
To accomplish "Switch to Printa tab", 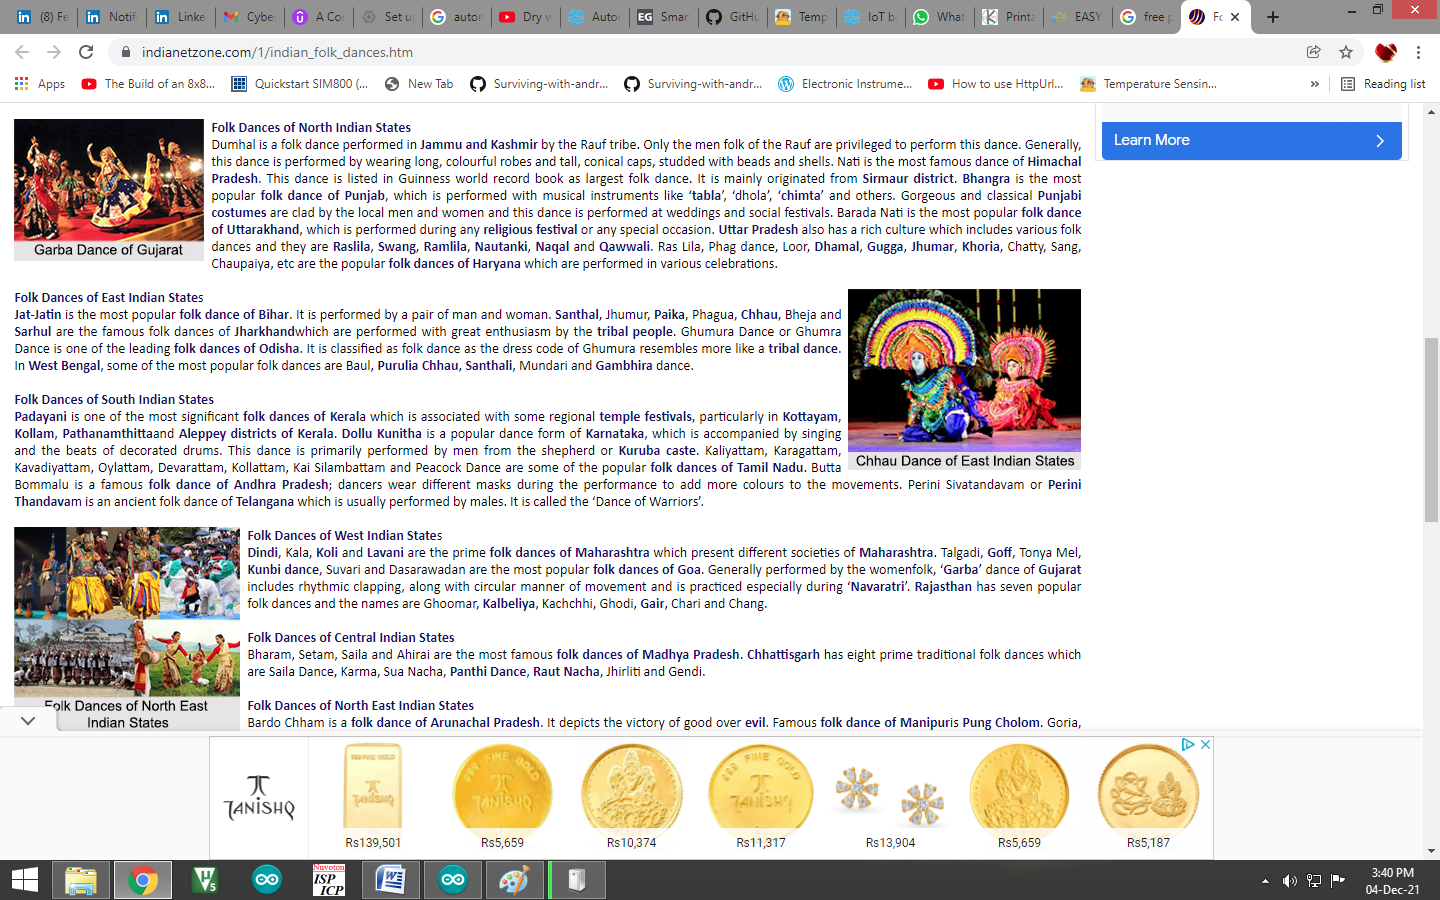I will point(1007,17).
